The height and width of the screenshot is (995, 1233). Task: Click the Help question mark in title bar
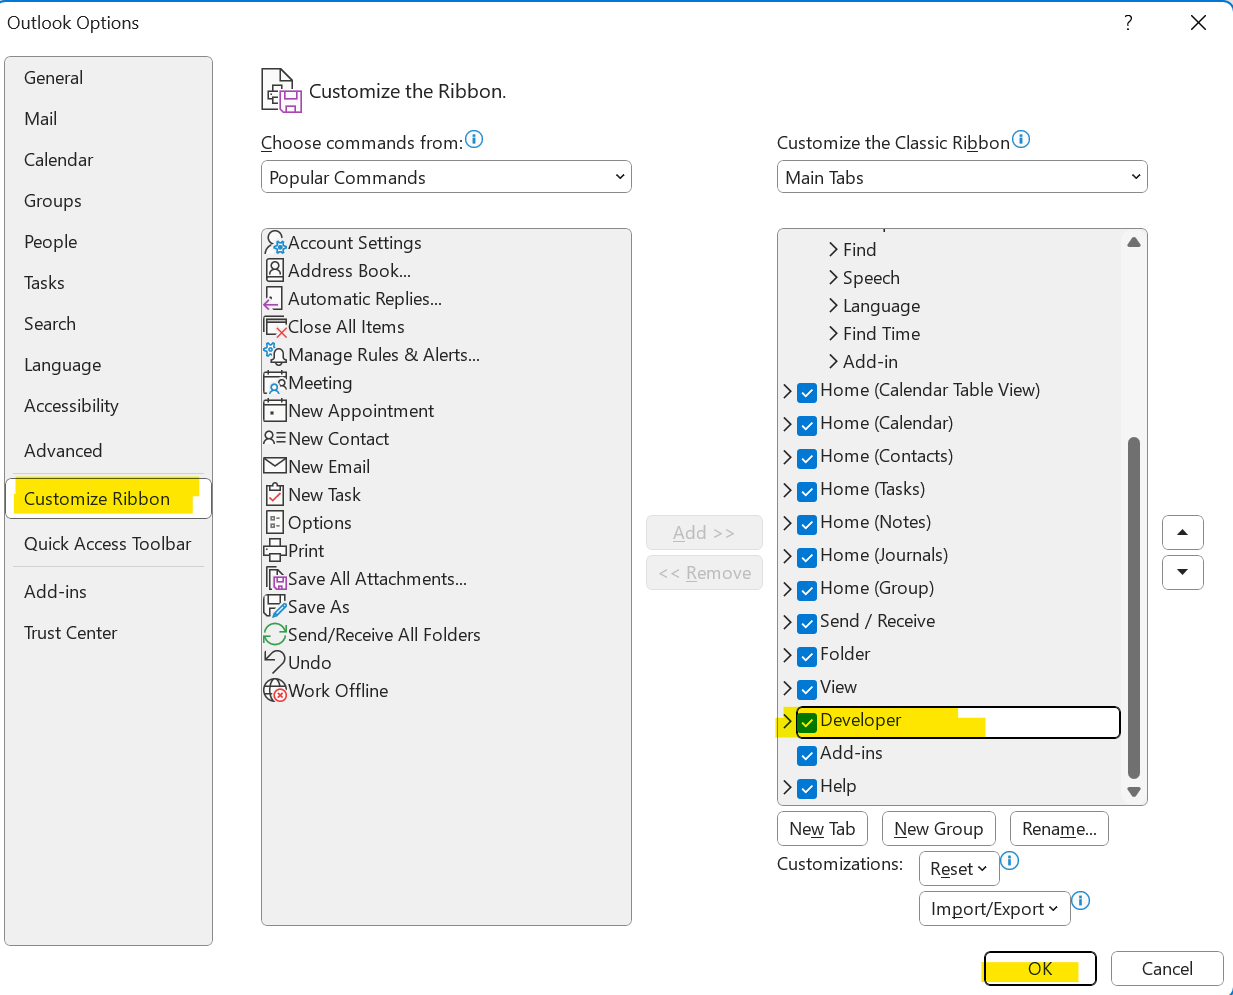tap(1128, 22)
